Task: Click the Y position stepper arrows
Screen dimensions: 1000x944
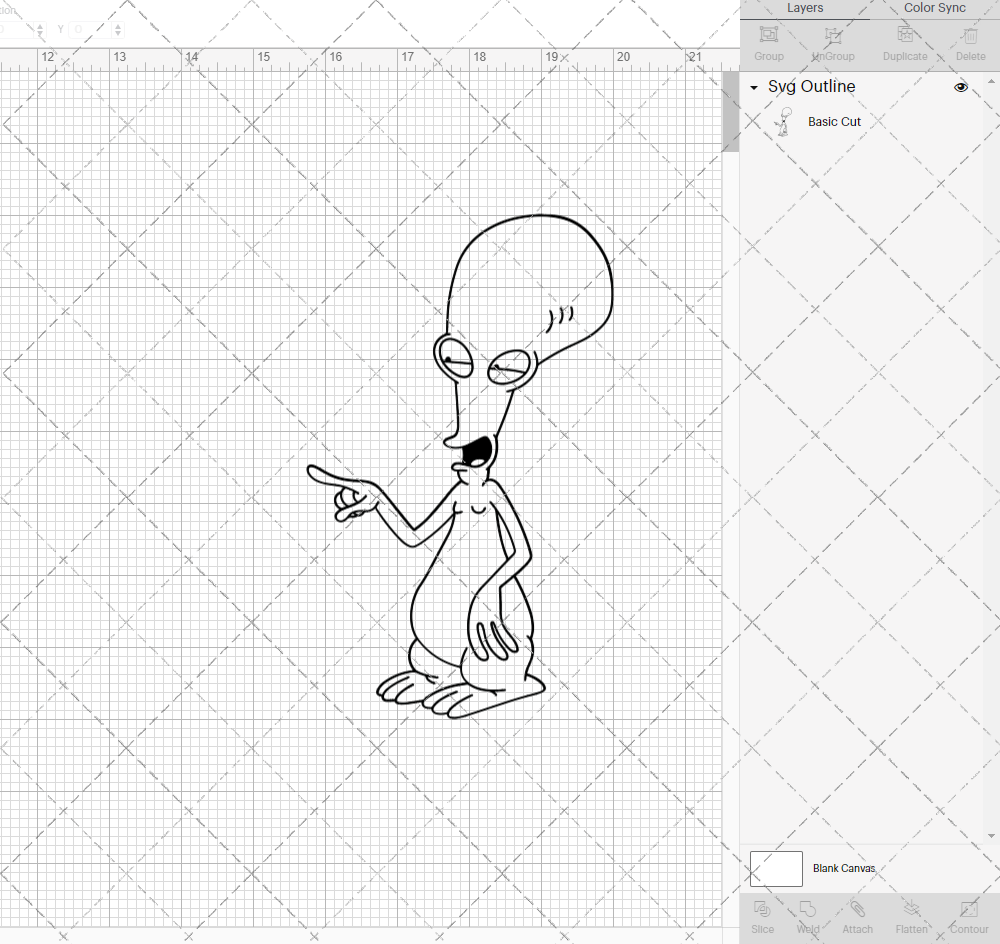Action: [x=117, y=29]
